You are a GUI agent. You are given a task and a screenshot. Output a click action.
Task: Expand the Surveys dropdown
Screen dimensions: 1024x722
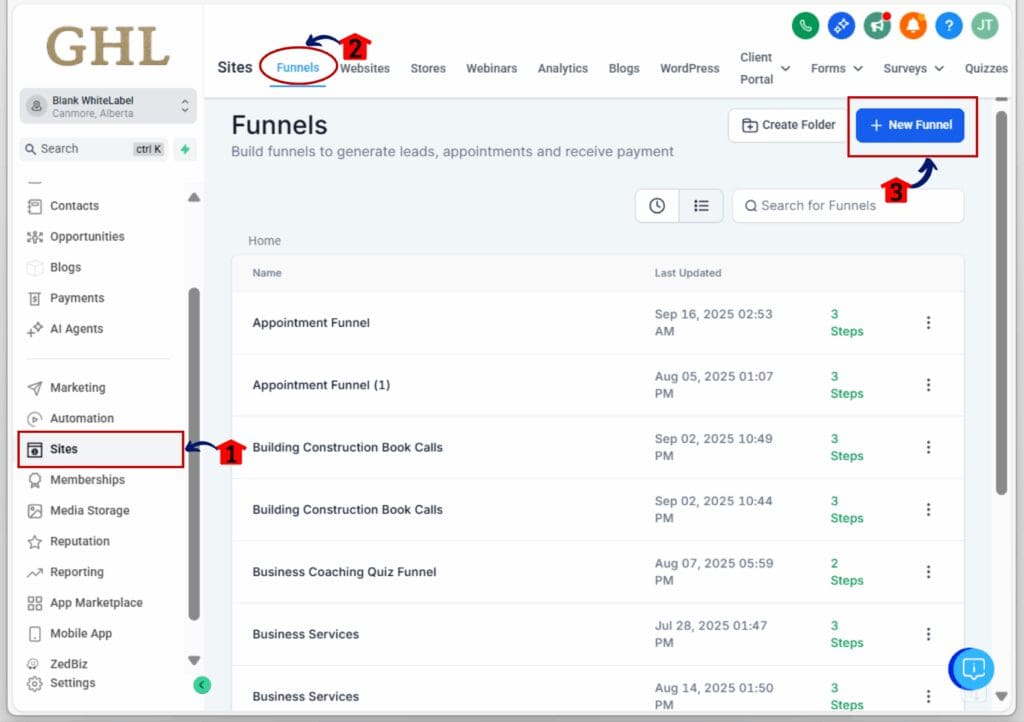(912, 68)
